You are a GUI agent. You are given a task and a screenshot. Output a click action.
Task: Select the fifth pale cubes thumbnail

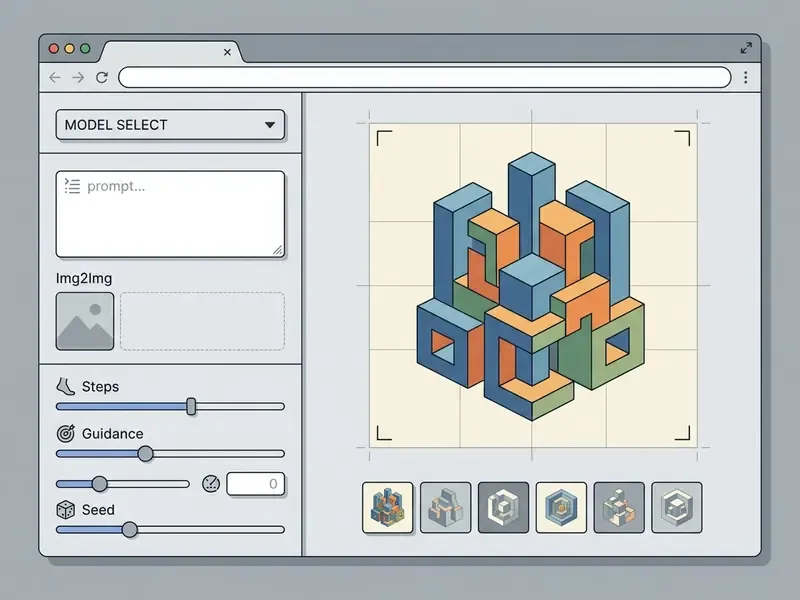click(619, 508)
